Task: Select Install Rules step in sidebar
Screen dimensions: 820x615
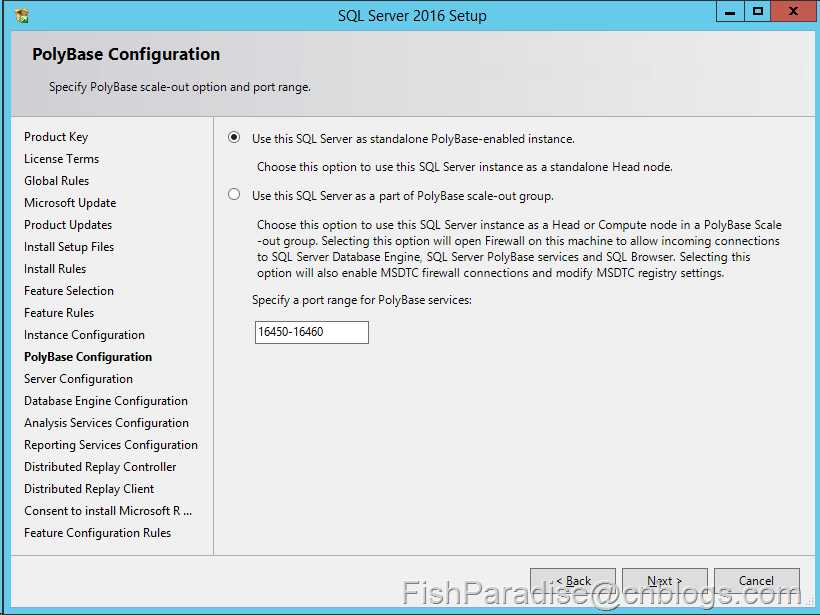Action: [x=55, y=269]
